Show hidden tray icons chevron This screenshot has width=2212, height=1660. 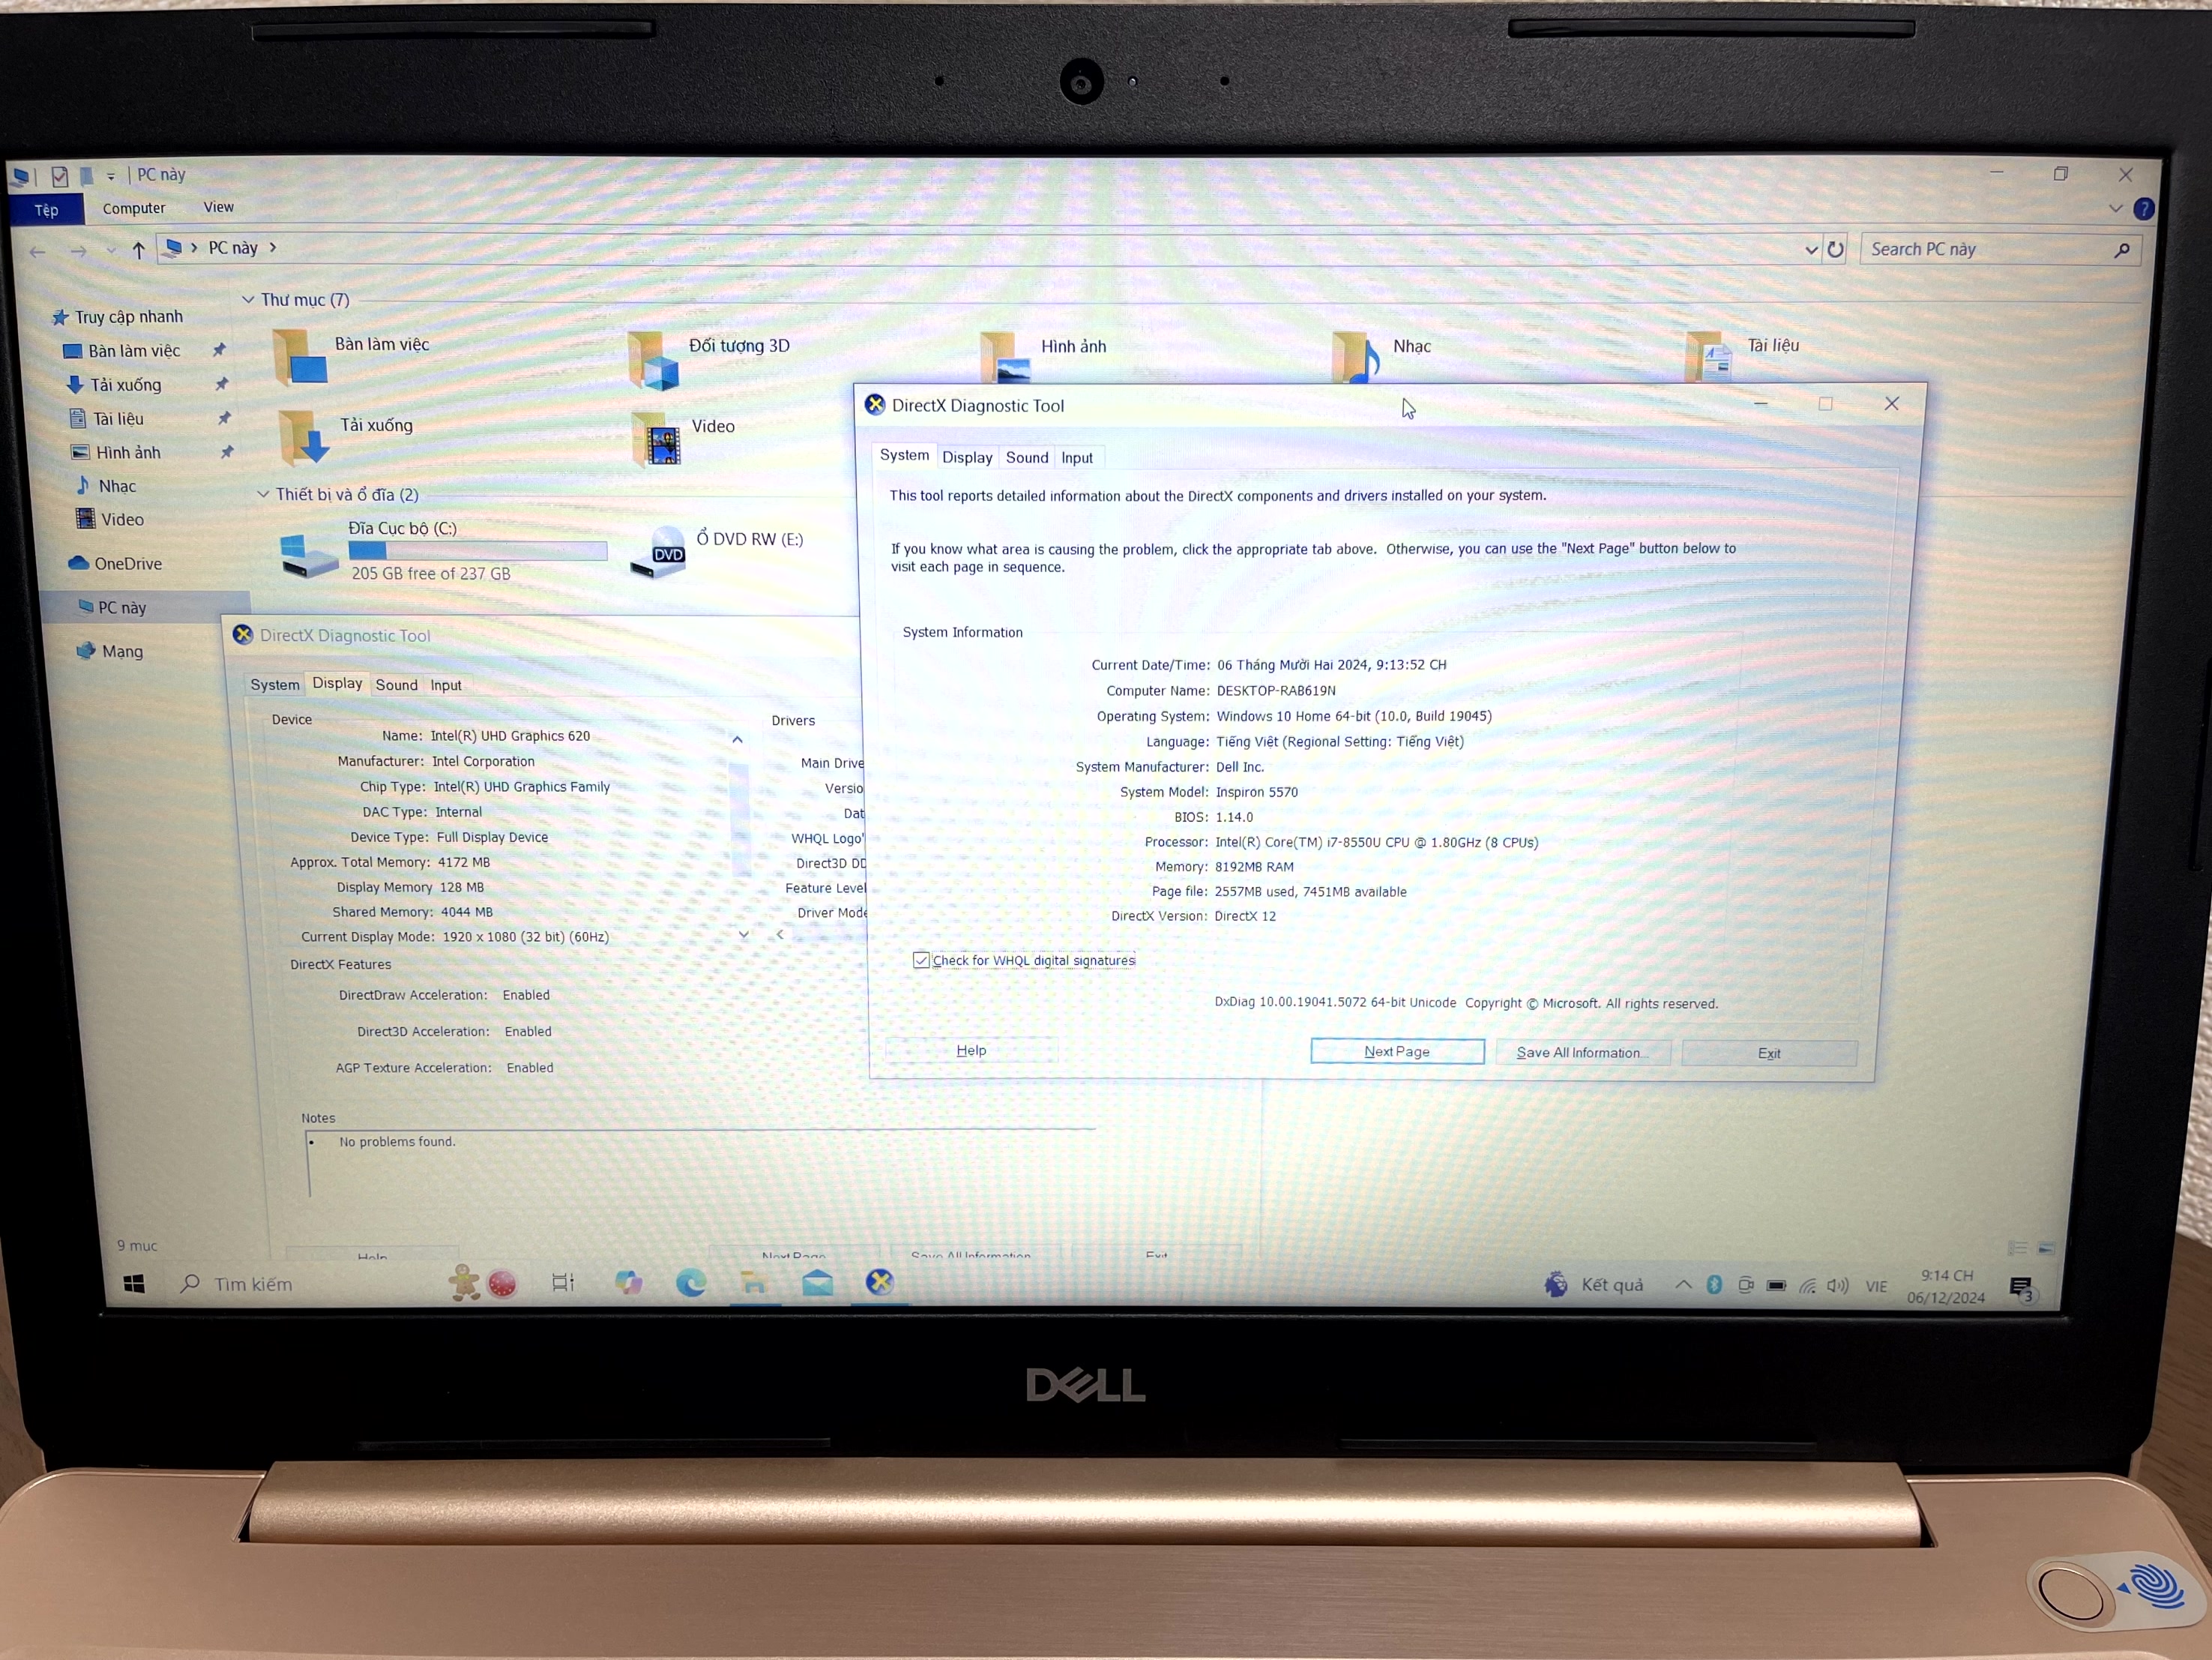(1684, 1284)
